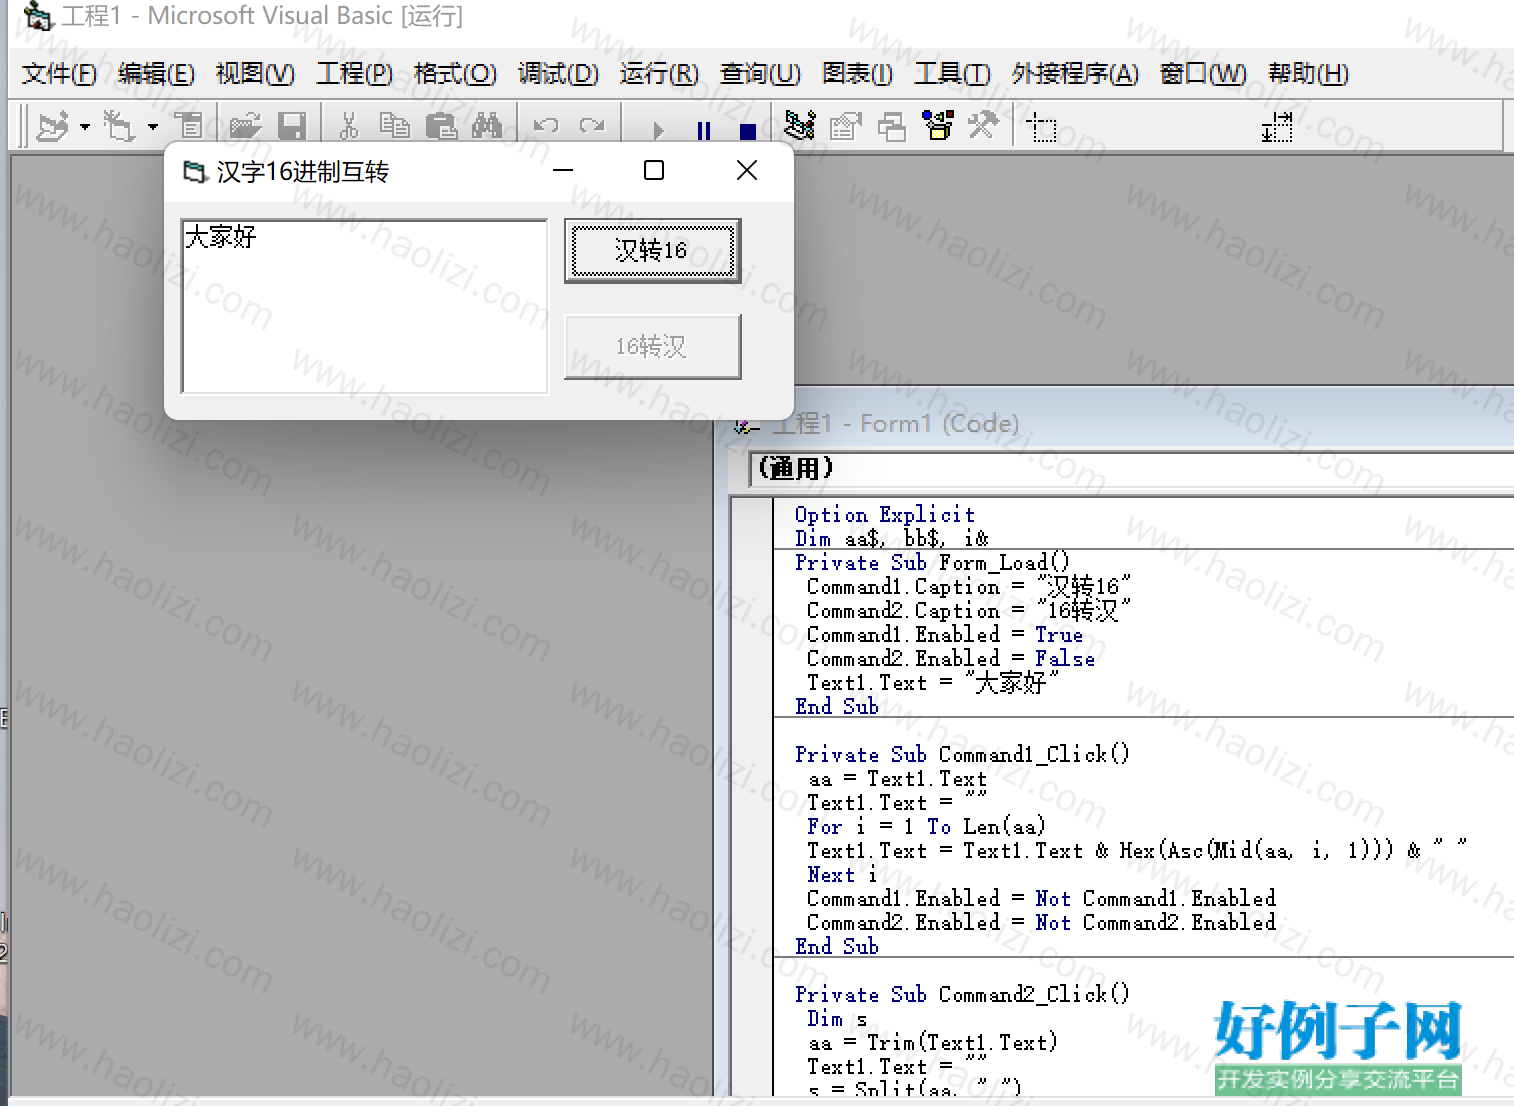The image size is (1514, 1106).
Task: Click the 'For i = 1 To Len(aa)' line
Action: [x=926, y=827]
